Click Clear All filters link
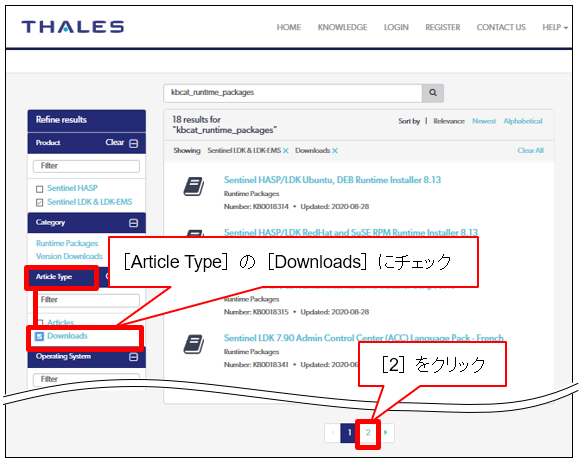The height and width of the screenshot is (462, 580). point(530,151)
